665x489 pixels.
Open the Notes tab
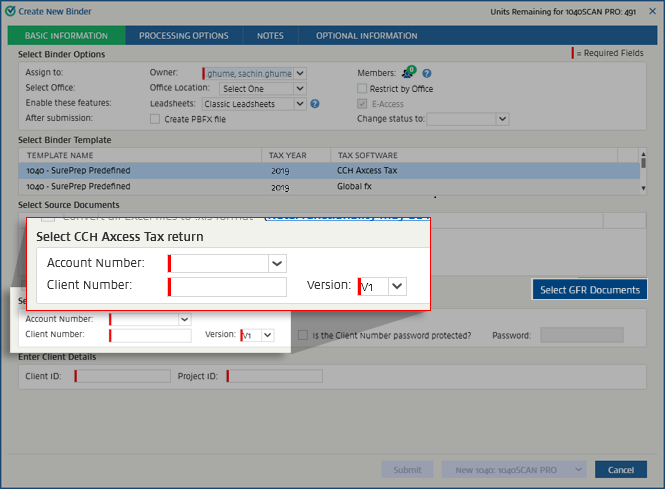click(270, 36)
